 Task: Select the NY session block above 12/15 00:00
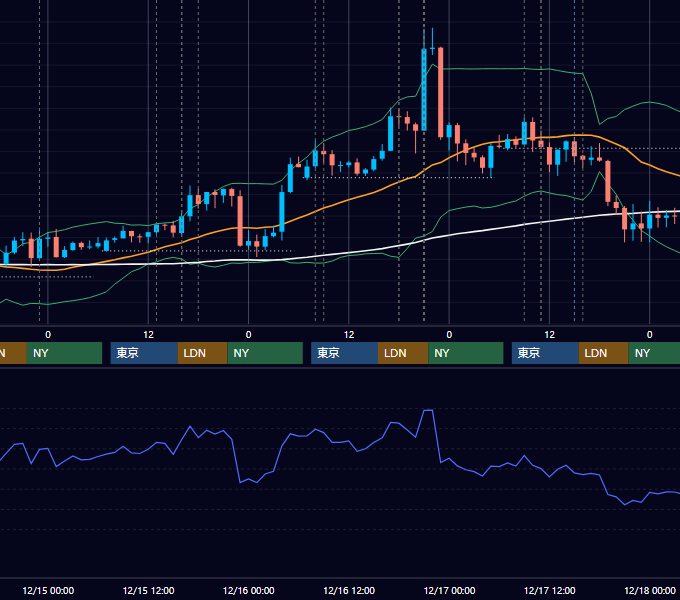coord(64,353)
